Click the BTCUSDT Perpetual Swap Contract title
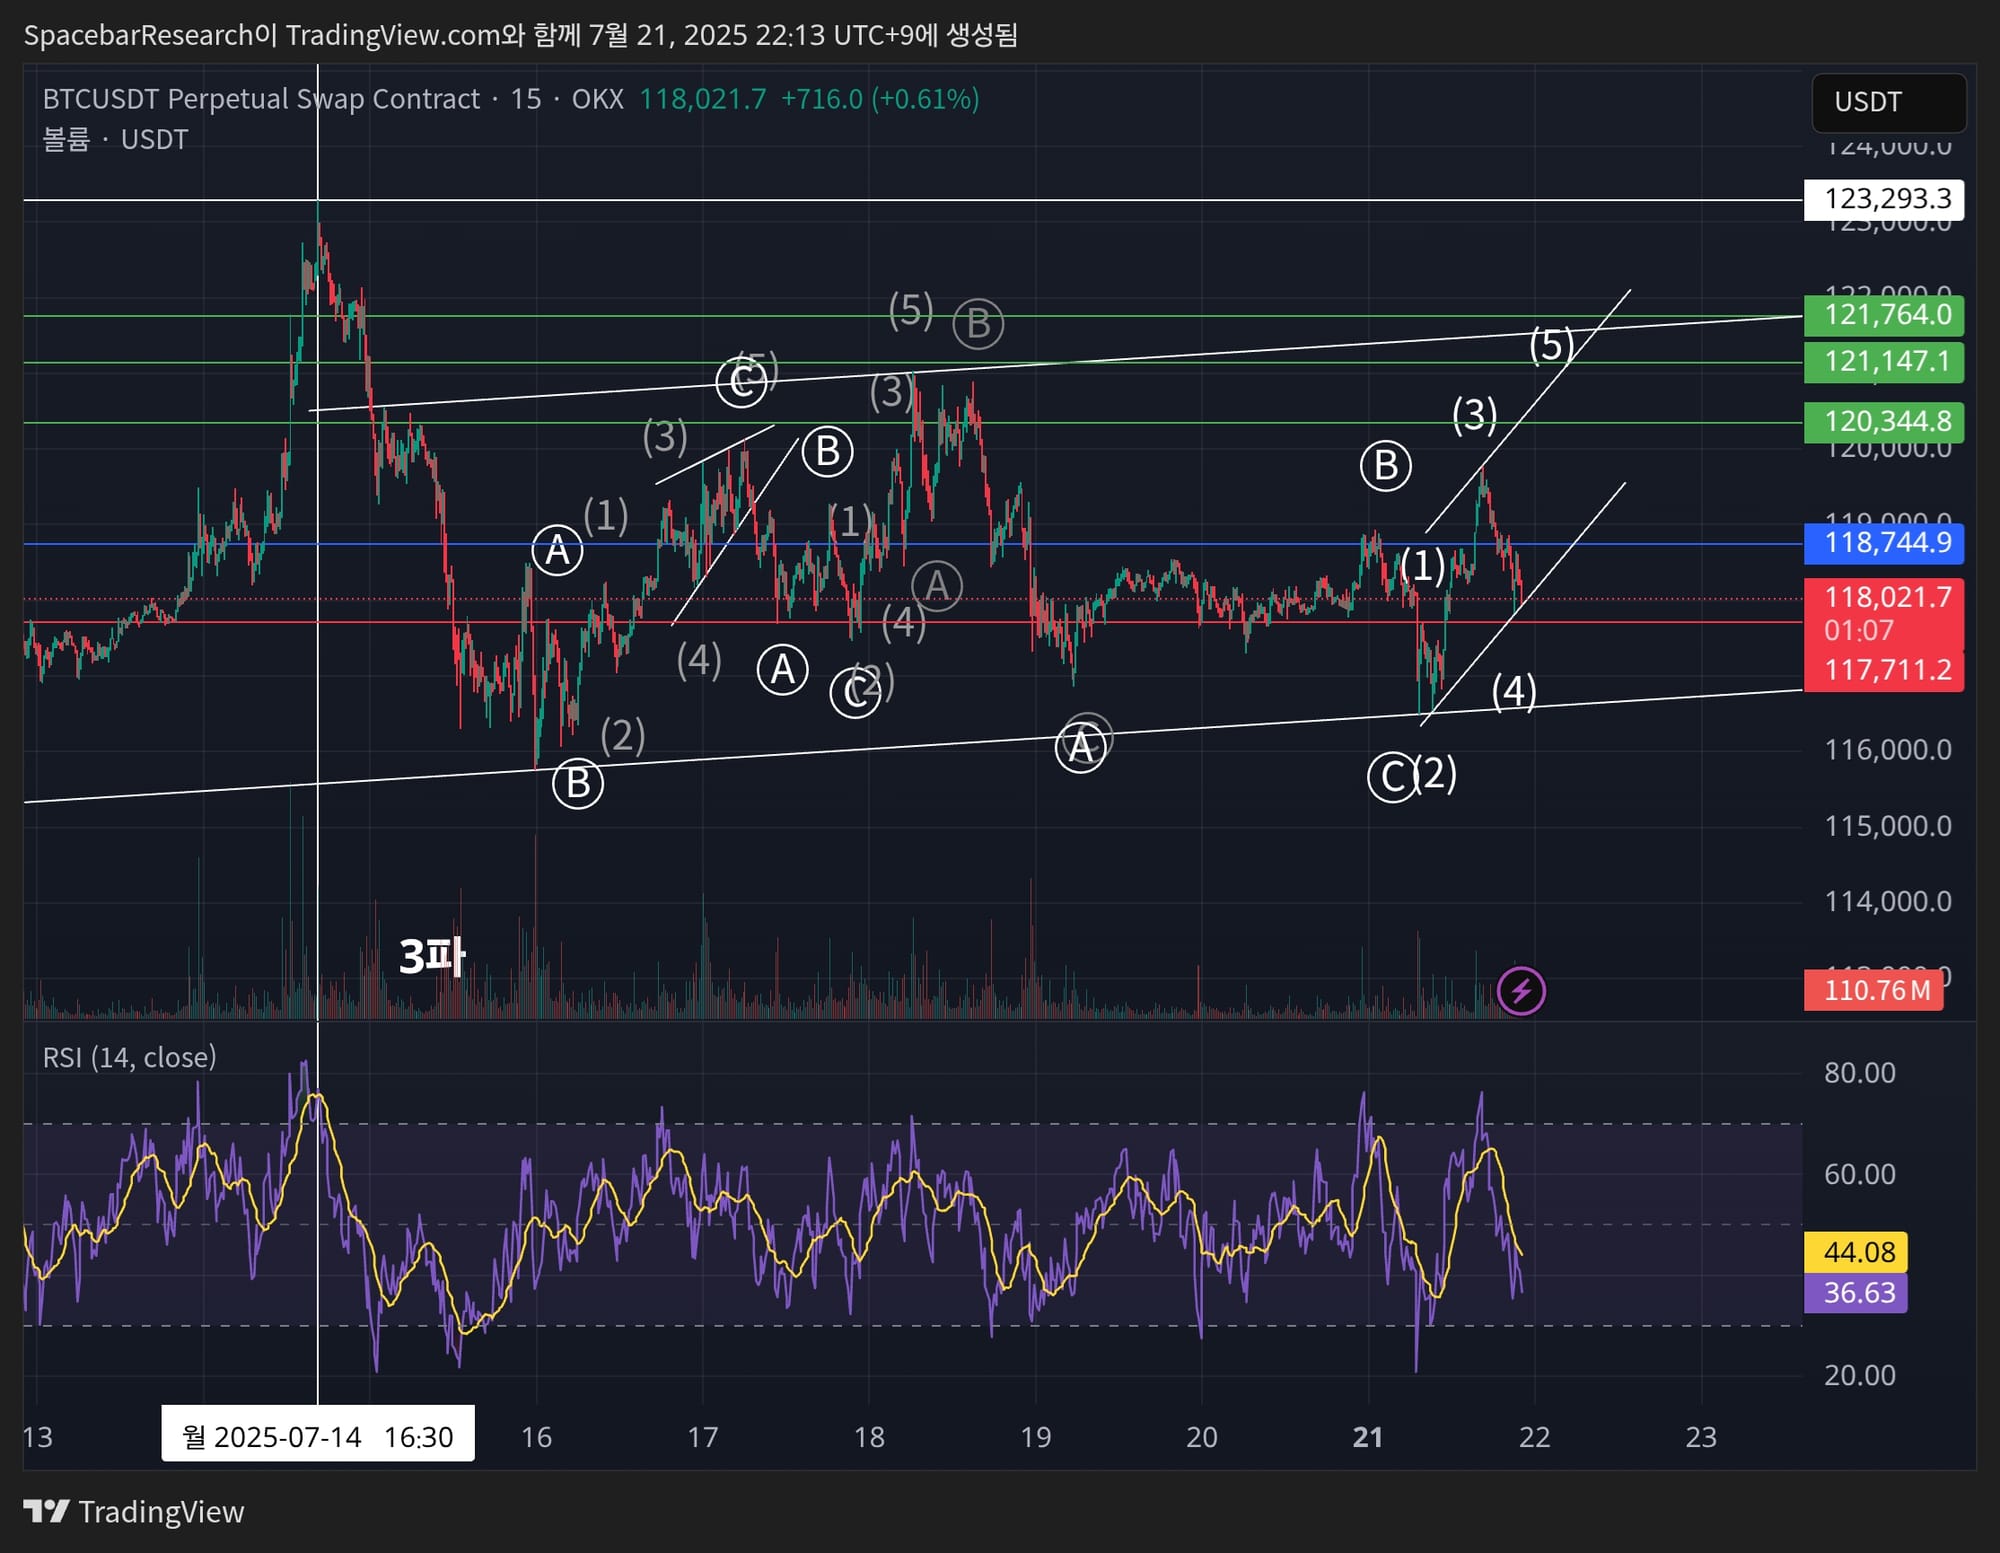The height and width of the screenshot is (1553, 2000). pos(261,99)
